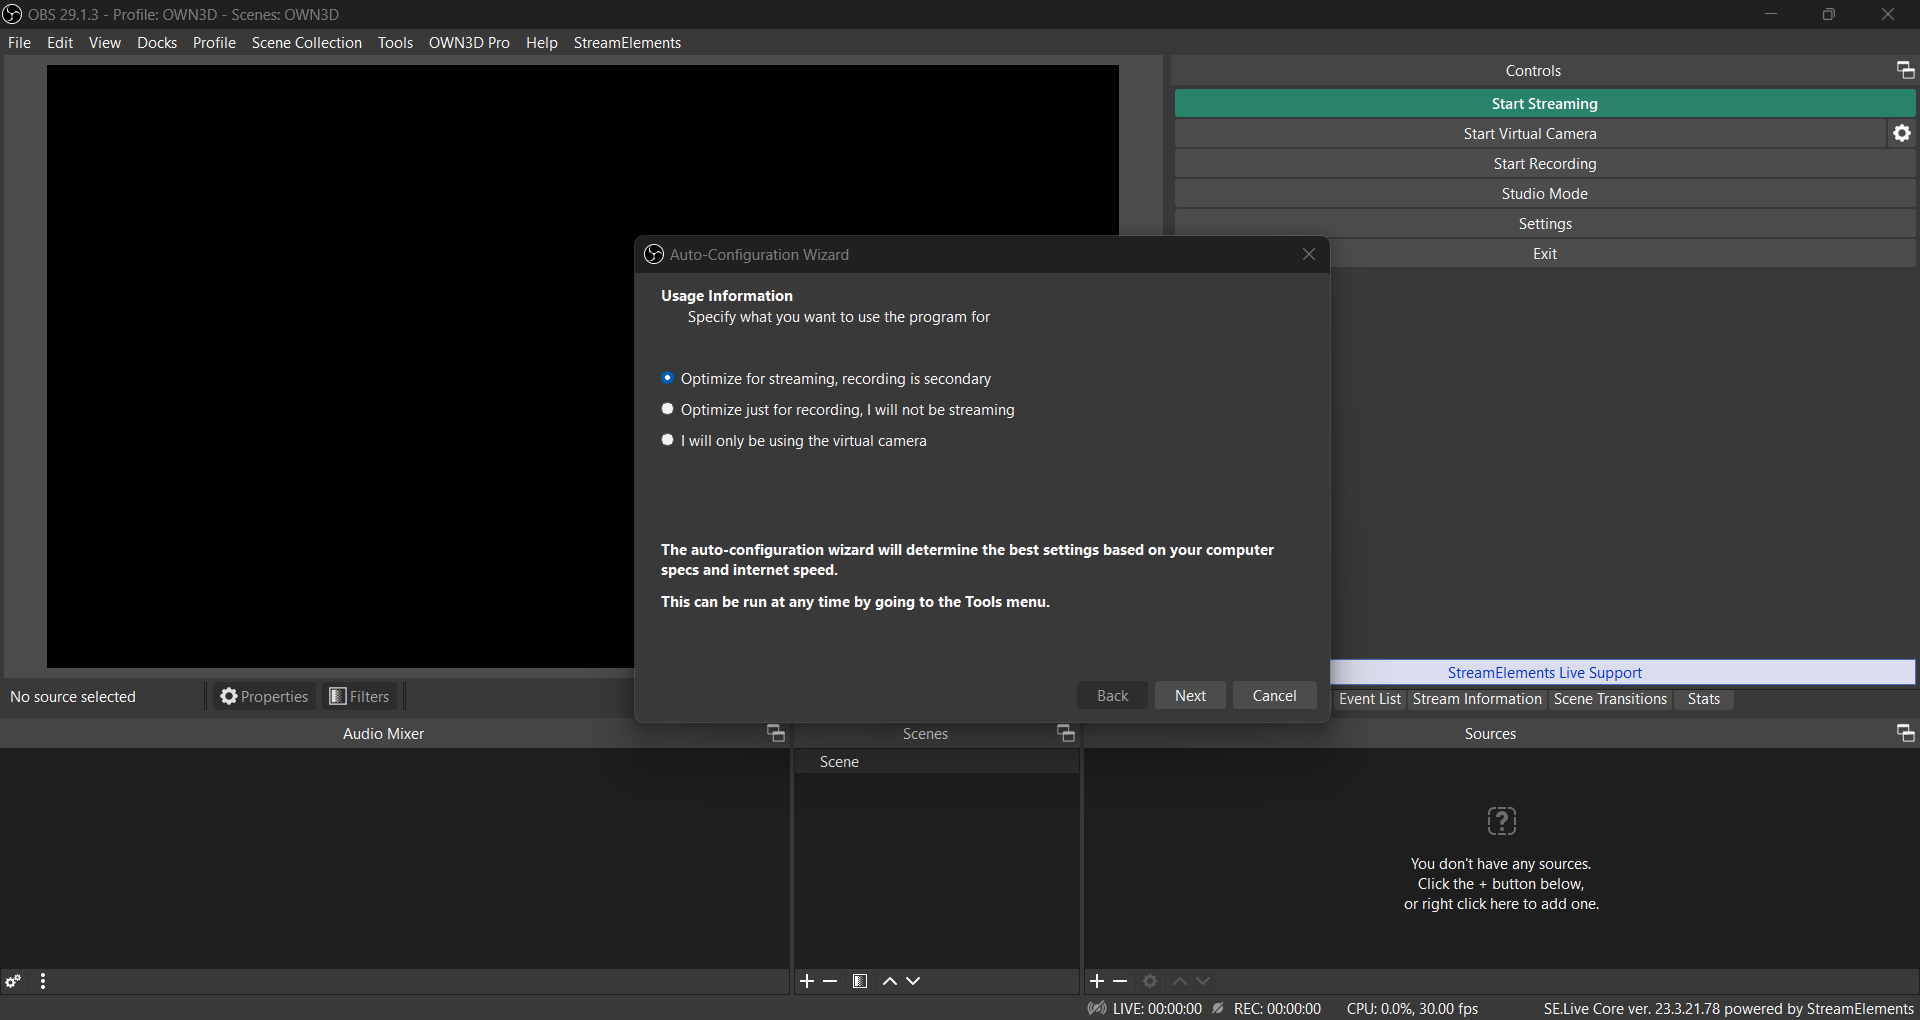Screen dimensions: 1920x1020
Task: Switch to the Stats tab
Action: tap(1704, 699)
